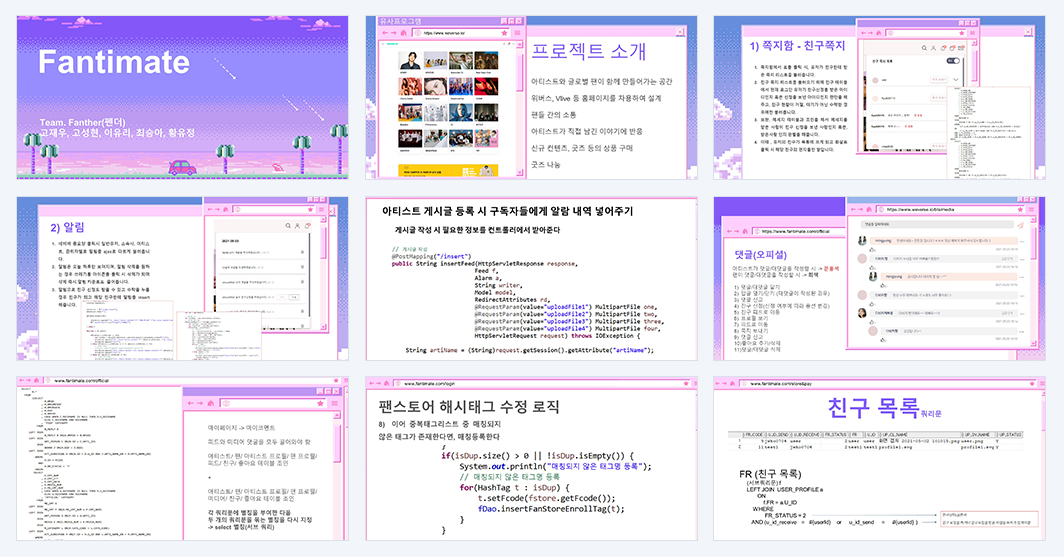Click the back arrow in the 마이페이지 slide top bar
The image size is (1064, 557).
[x=22, y=380]
